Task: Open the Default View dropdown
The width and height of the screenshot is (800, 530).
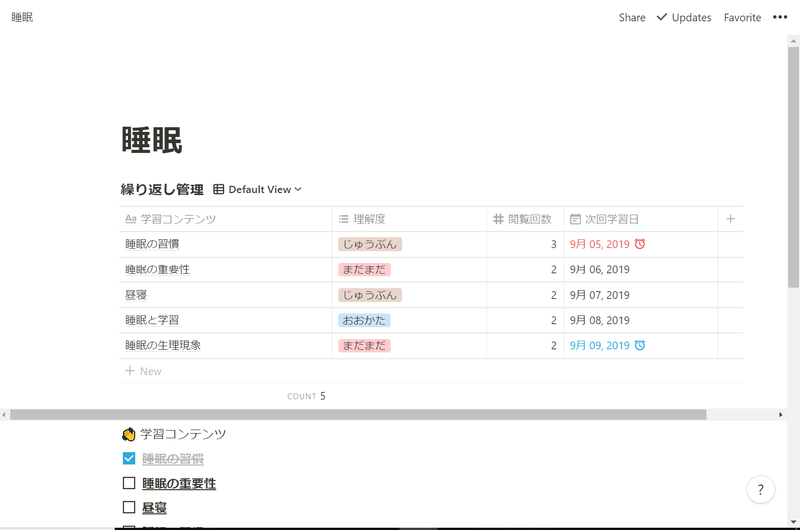Action: click(264, 189)
